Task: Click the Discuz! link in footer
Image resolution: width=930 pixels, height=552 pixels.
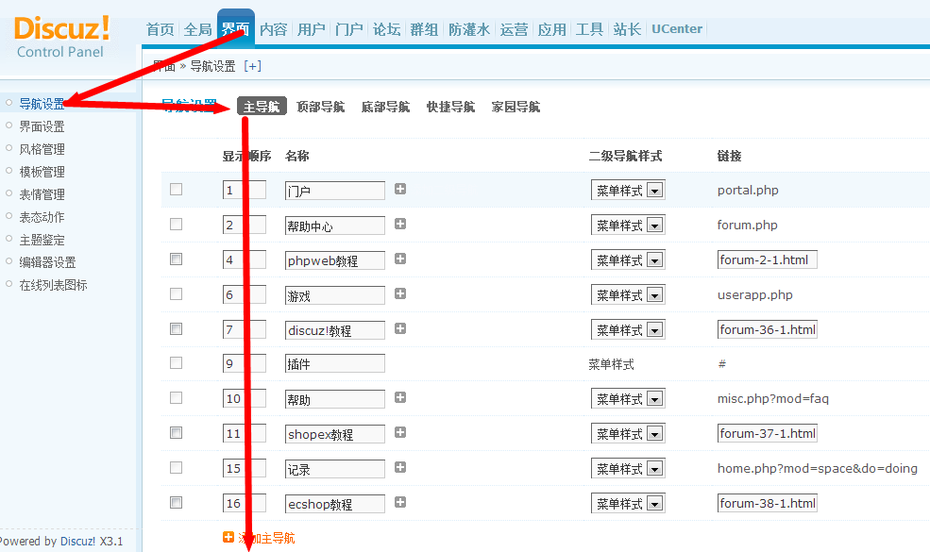Action: point(78,541)
